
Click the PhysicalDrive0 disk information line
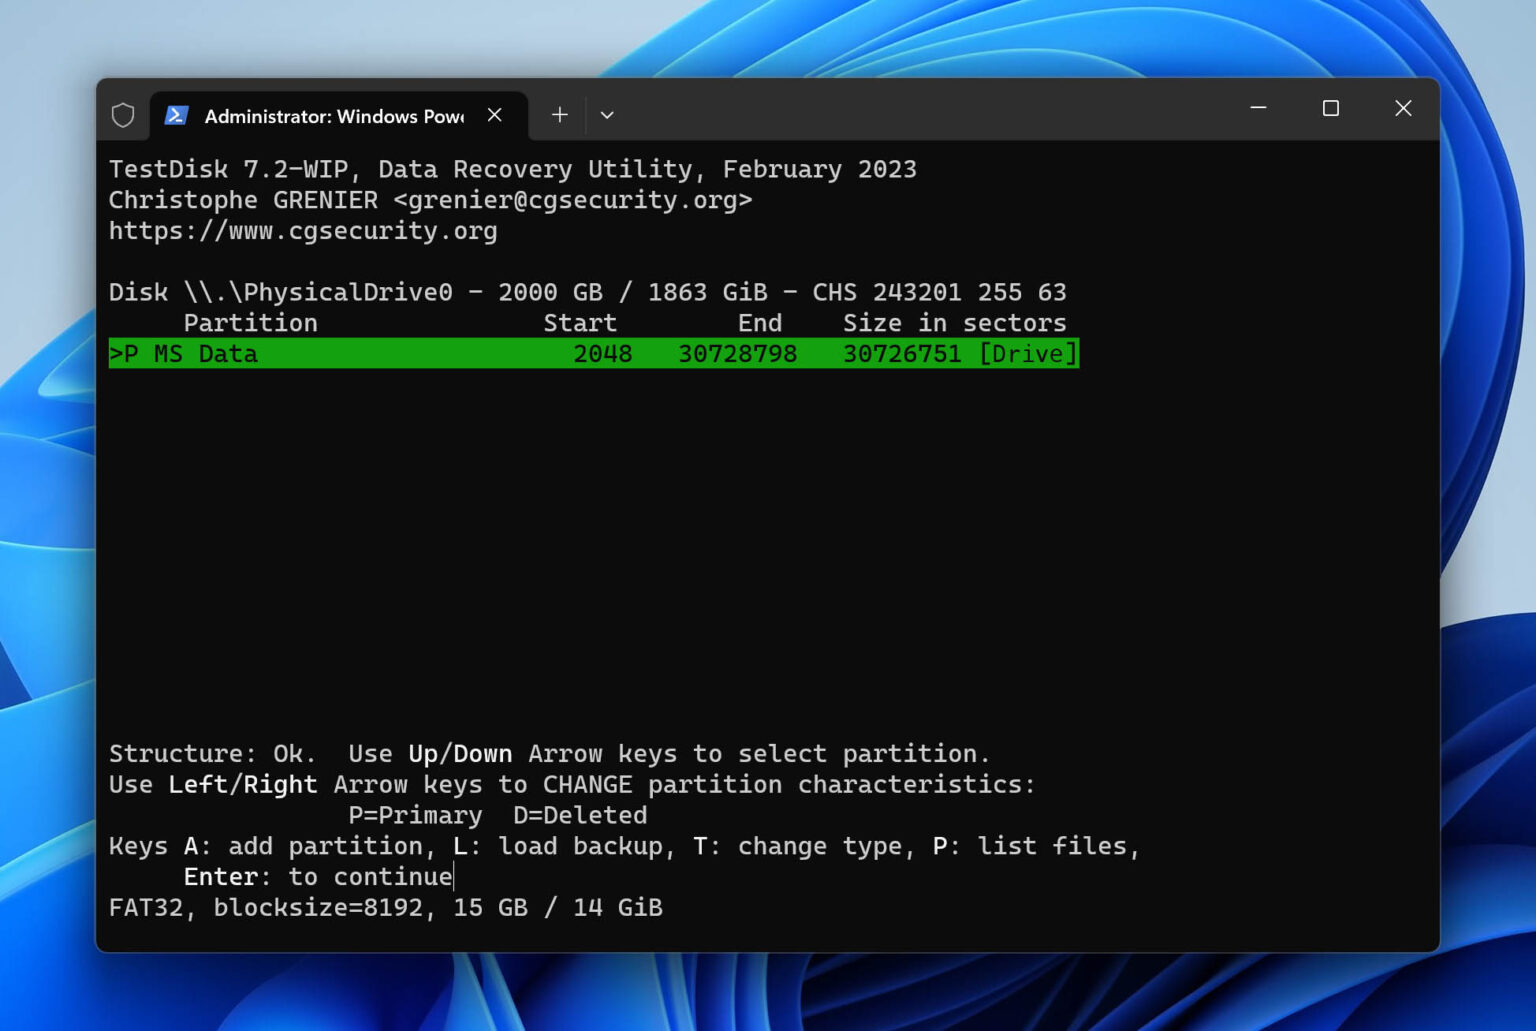click(587, 291)
